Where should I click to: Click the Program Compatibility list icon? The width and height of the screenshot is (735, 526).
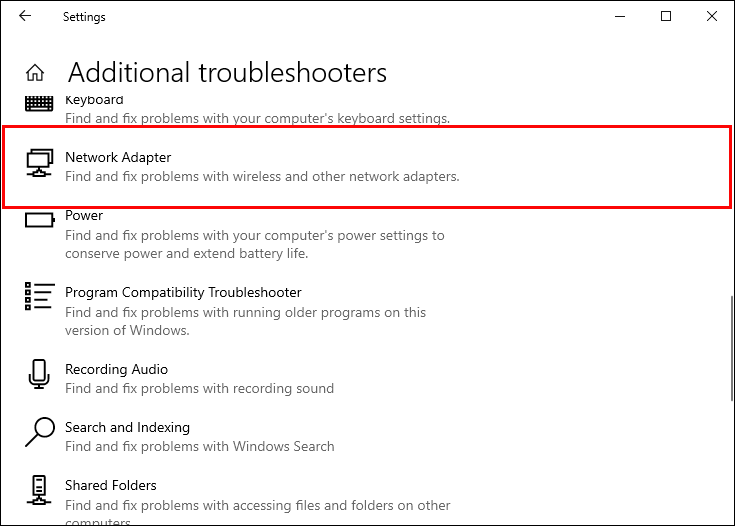(x=39, y=296)
